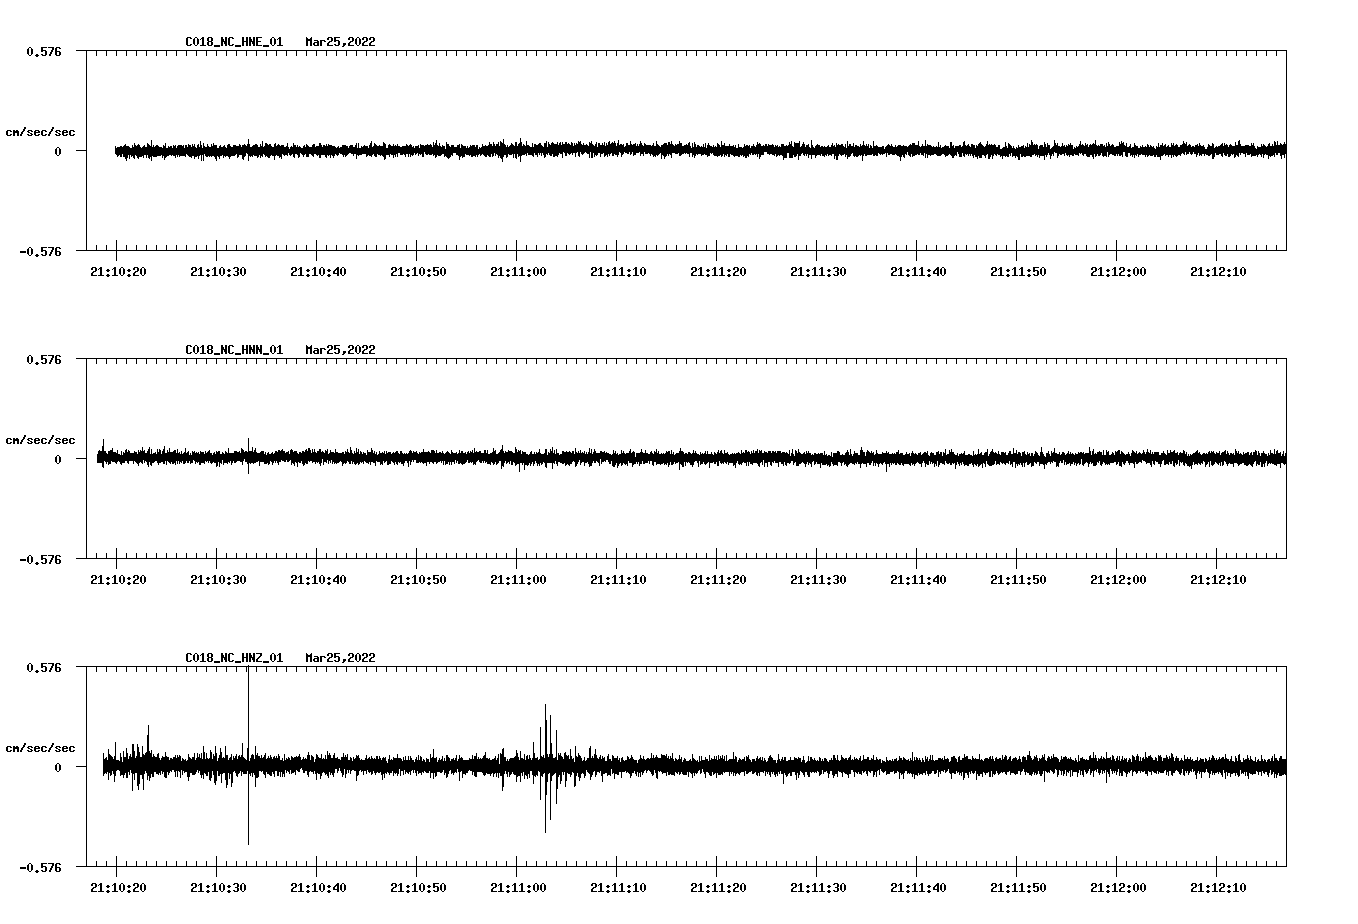
Task: Click the 0.576 upper limit of the HNN plot
Action: [x=43, y=359]
